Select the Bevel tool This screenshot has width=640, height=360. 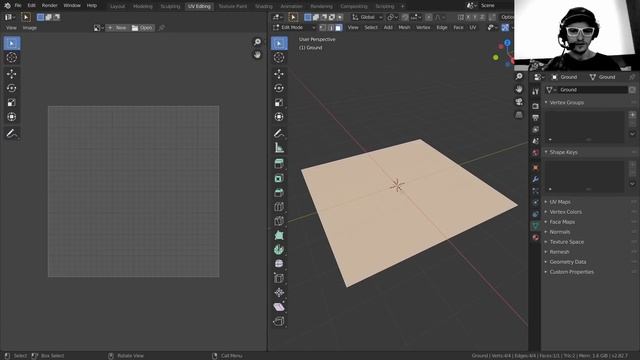[279, 193]
